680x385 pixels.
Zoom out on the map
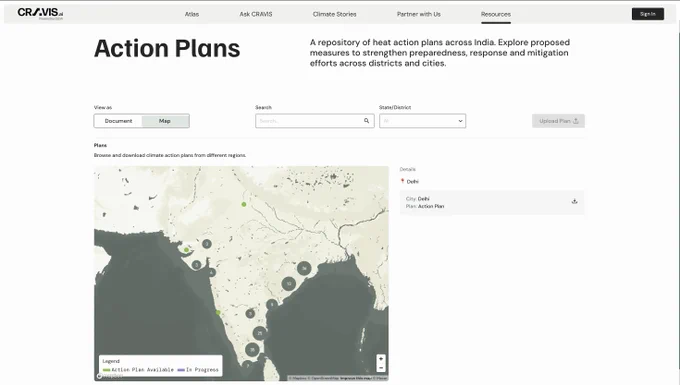(381, 368)
